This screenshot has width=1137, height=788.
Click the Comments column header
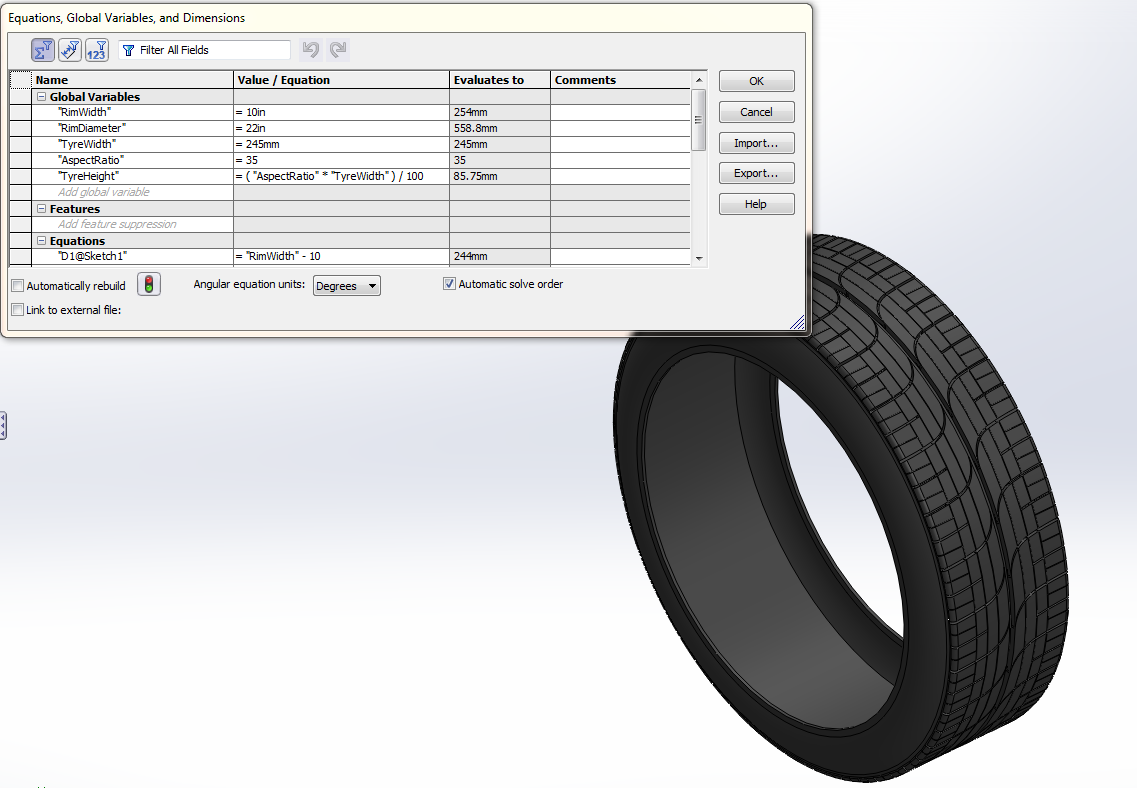point(621,80)
